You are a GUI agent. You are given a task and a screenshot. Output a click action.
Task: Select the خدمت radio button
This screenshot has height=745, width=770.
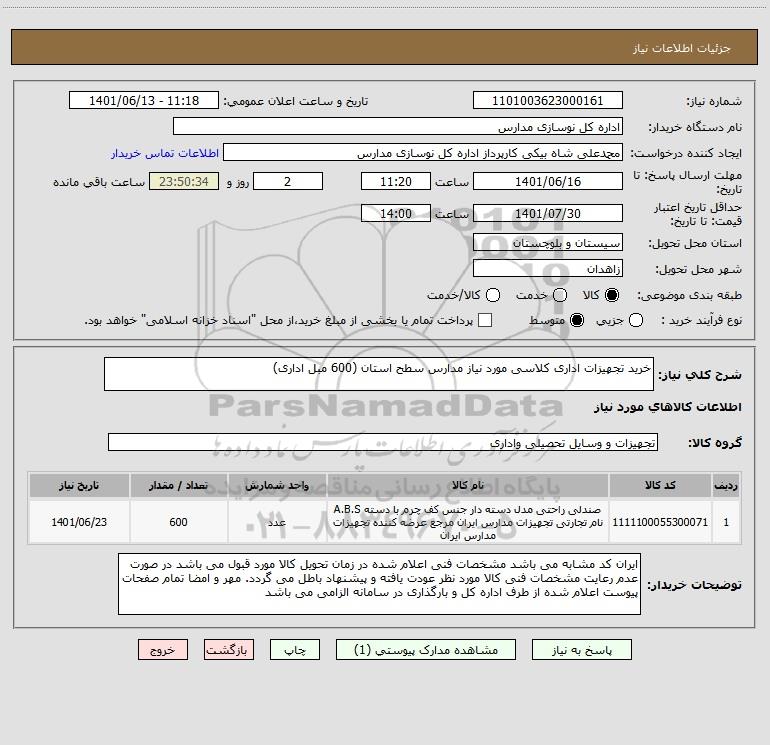pyautogui.click(x=560, y=295)
